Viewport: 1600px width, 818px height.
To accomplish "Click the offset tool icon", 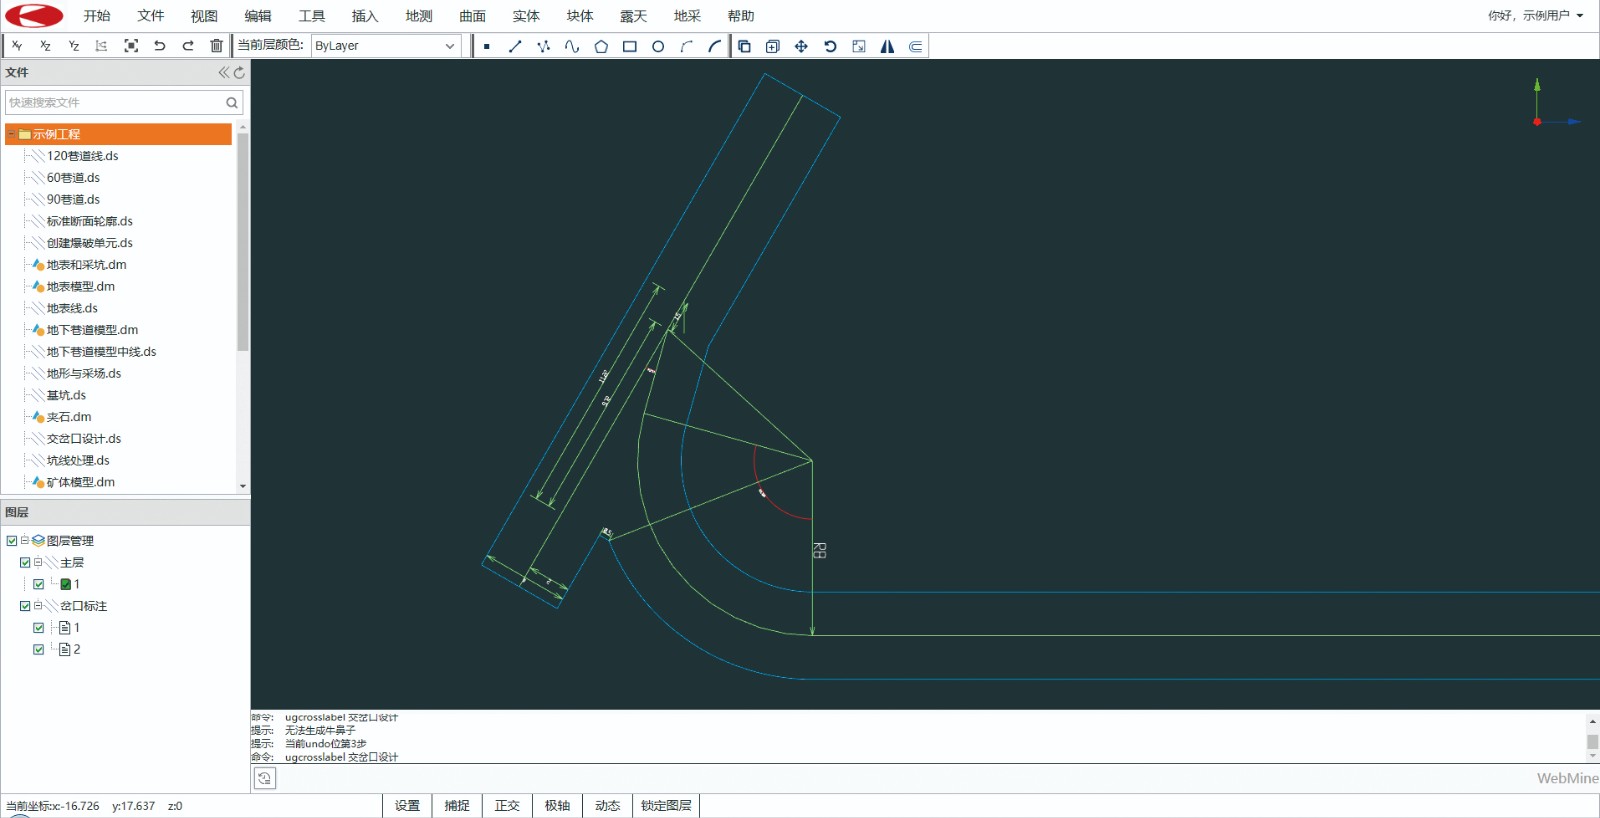I will coord(915,46).
